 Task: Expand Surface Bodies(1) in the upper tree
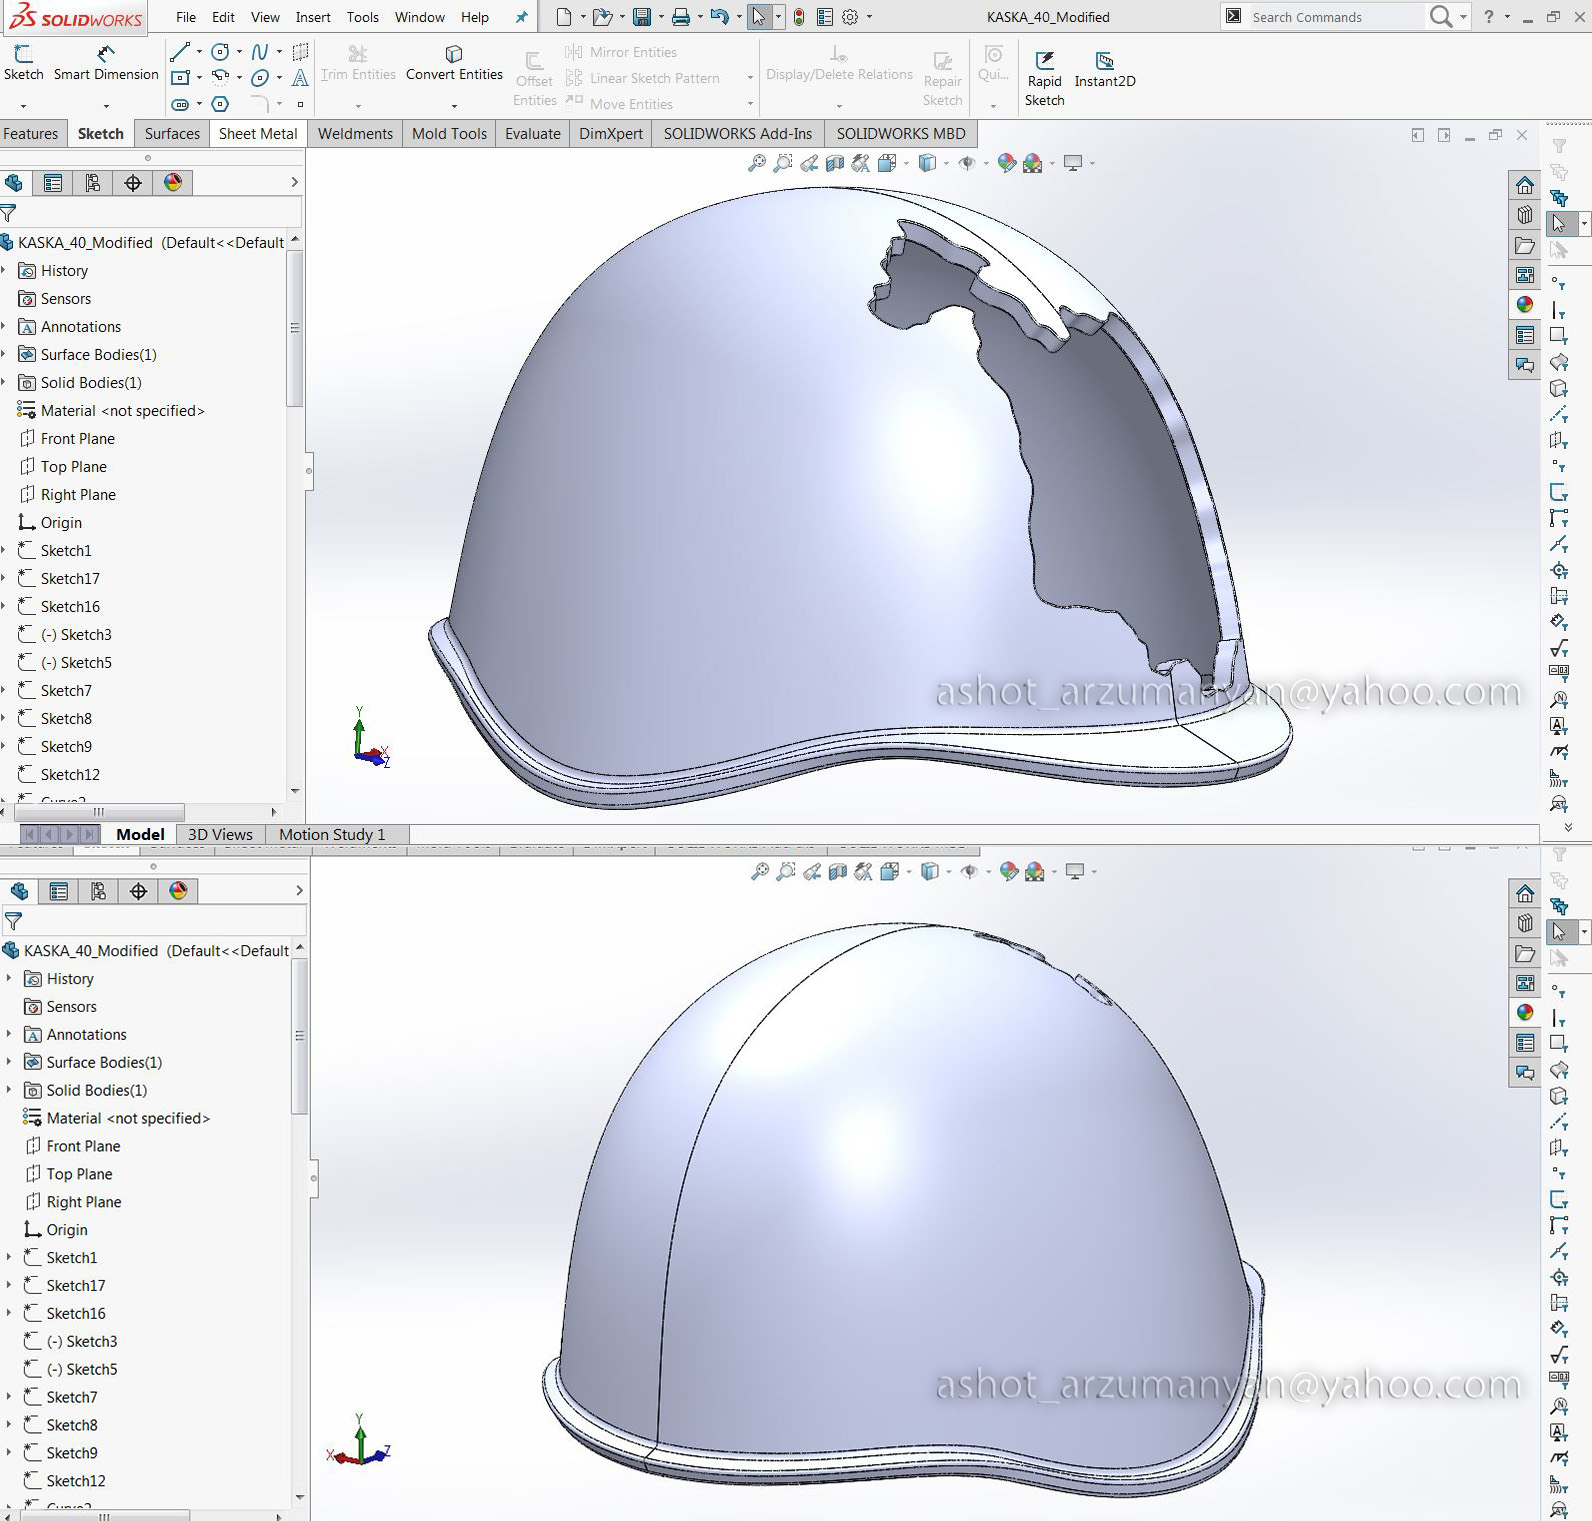[x=5, y=354]
